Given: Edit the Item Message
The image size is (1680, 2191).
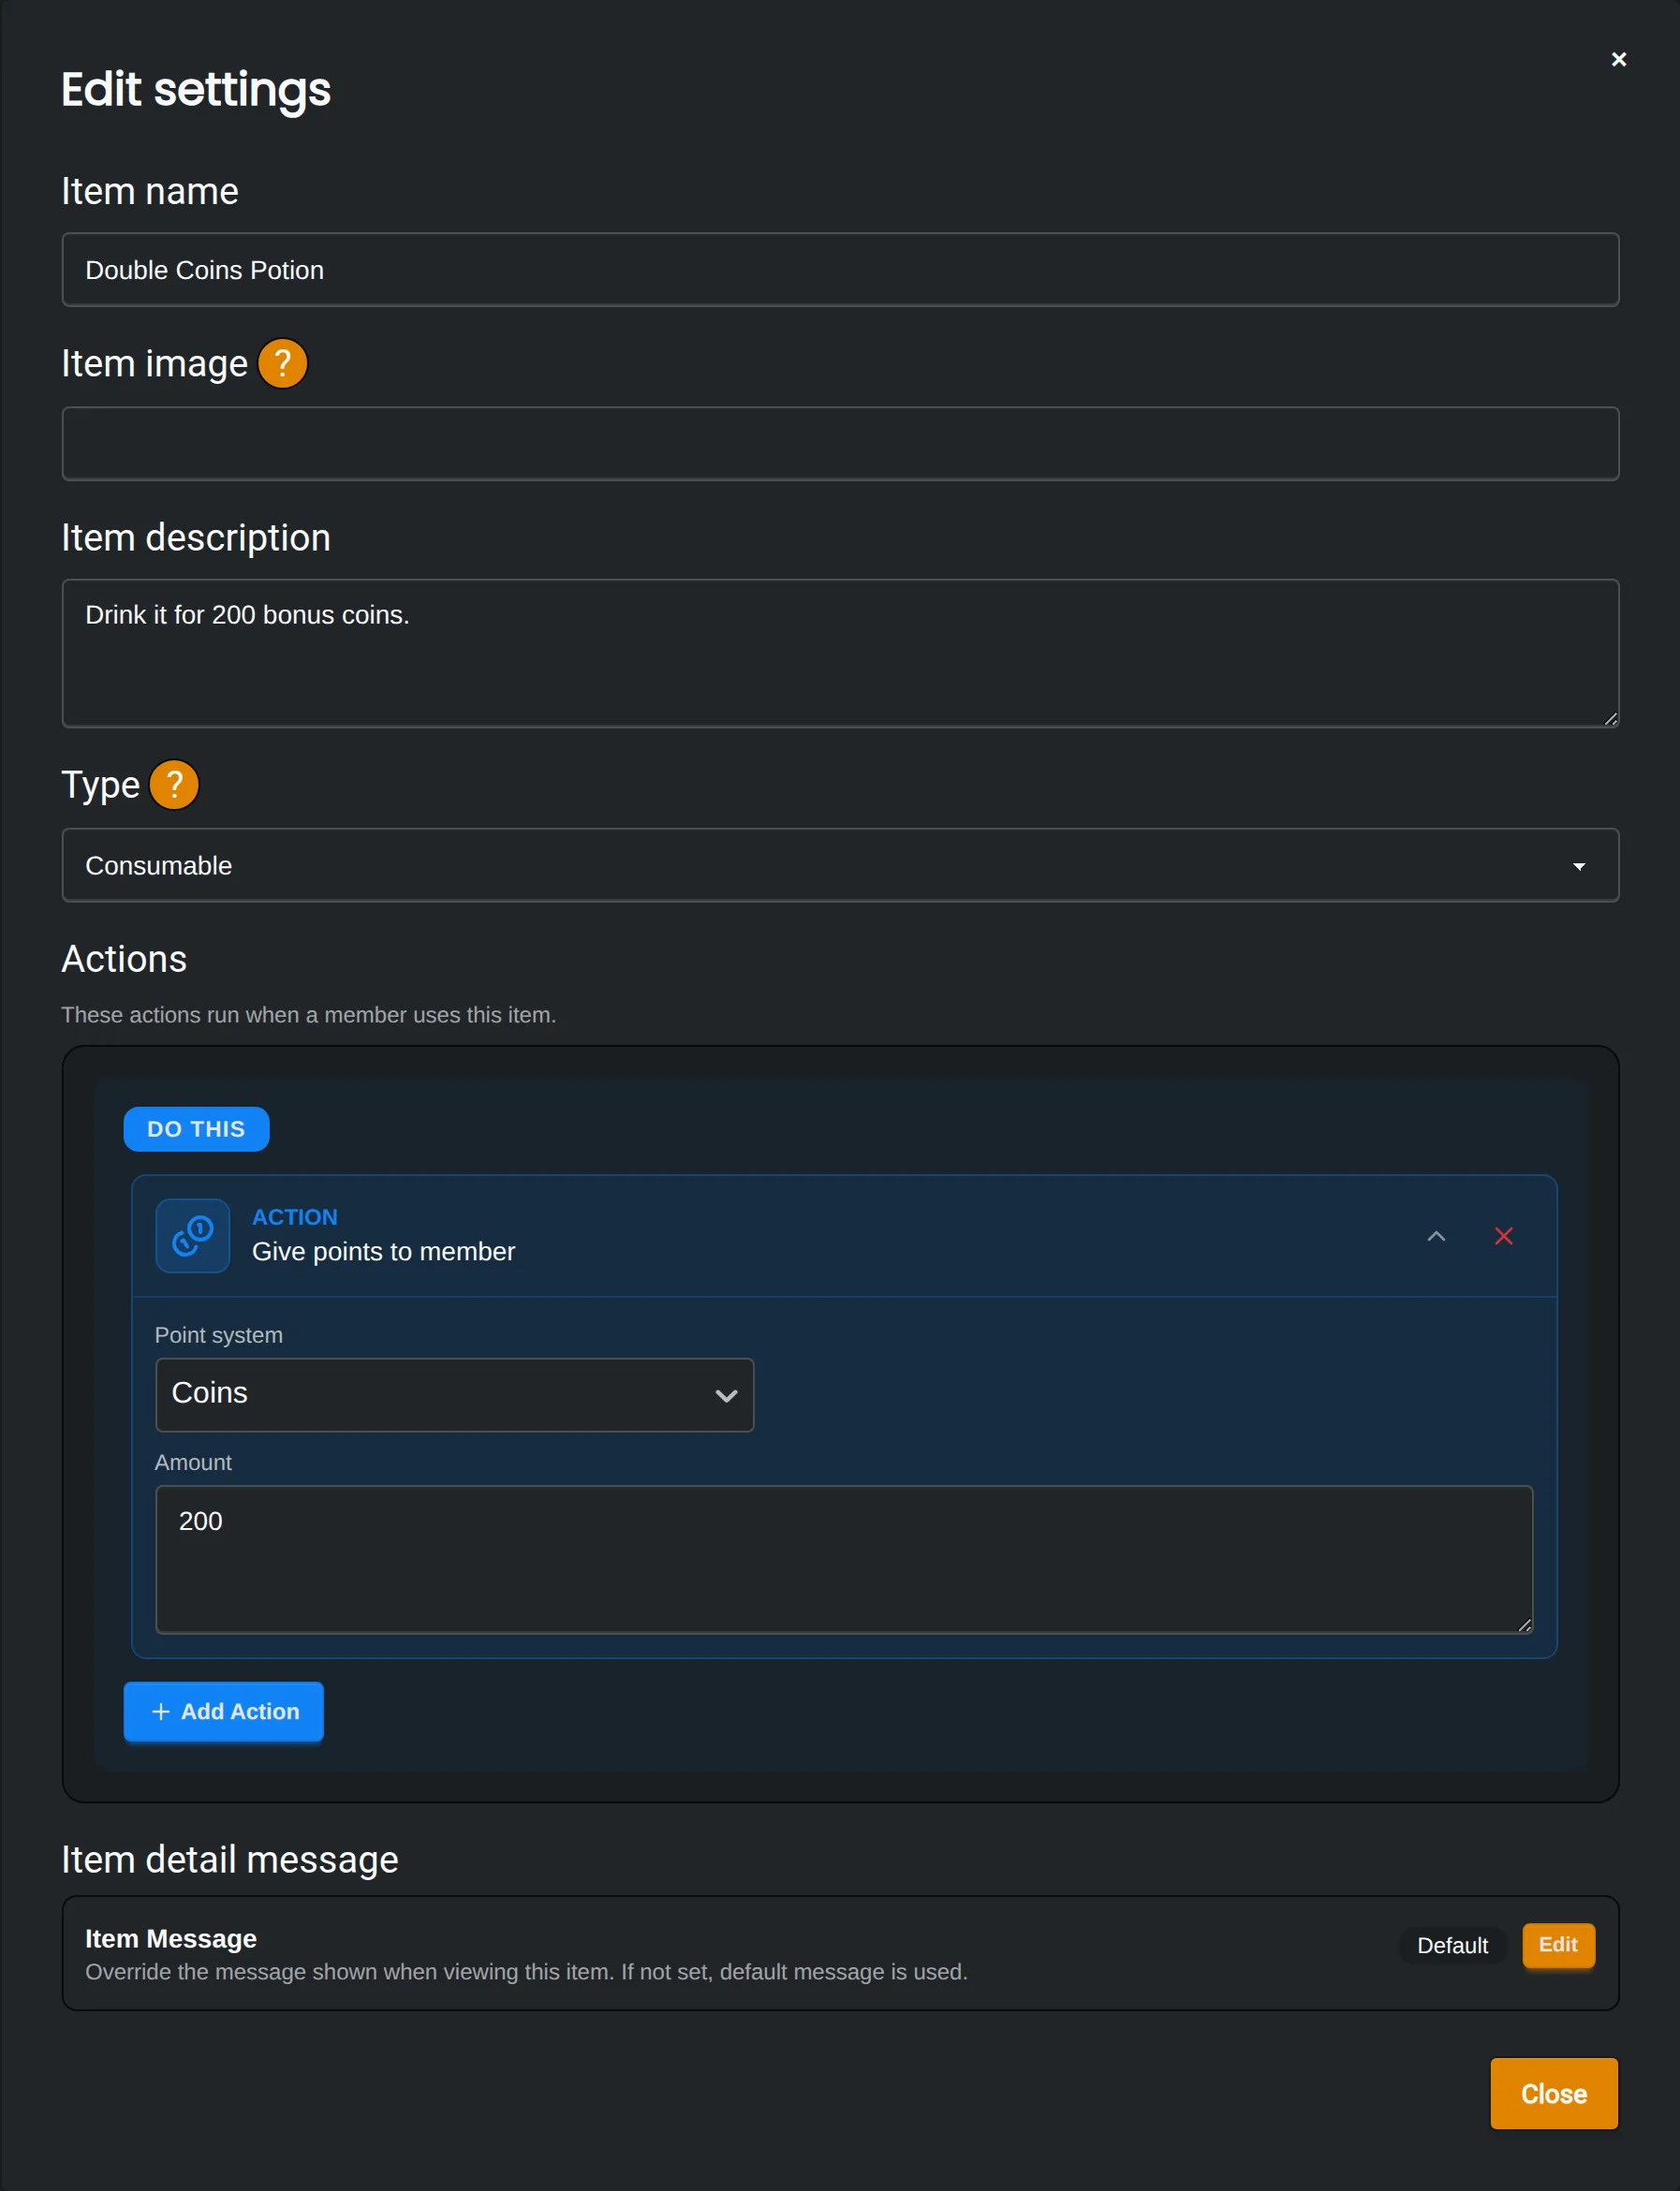Looking at the screenshot, I should (1558, 1944).
